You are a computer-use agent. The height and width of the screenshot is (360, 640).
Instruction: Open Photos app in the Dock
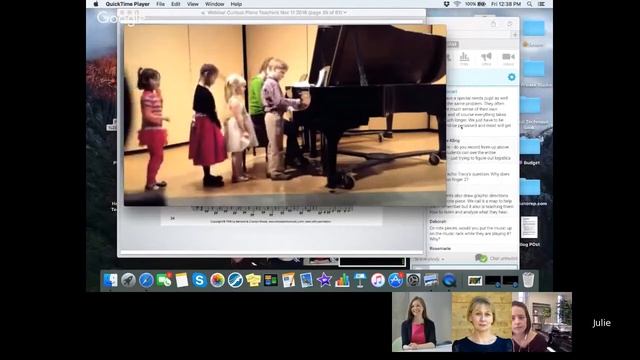pyautogui.click(x=217, y=280)
